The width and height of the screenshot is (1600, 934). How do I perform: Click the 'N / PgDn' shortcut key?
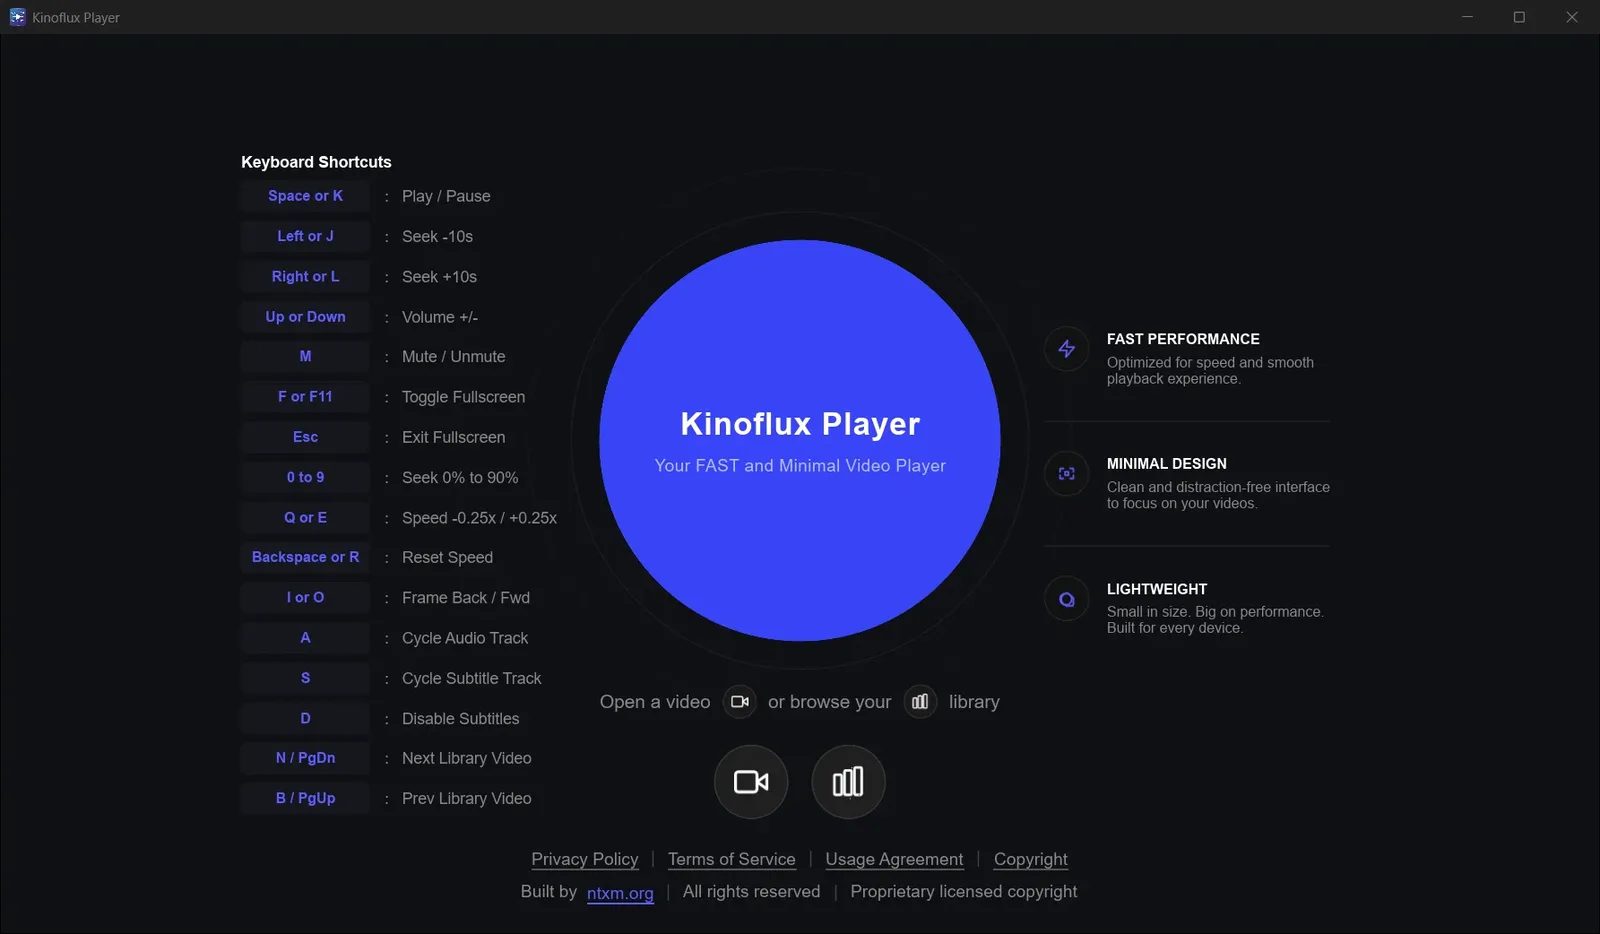click(x=305, y=758)
